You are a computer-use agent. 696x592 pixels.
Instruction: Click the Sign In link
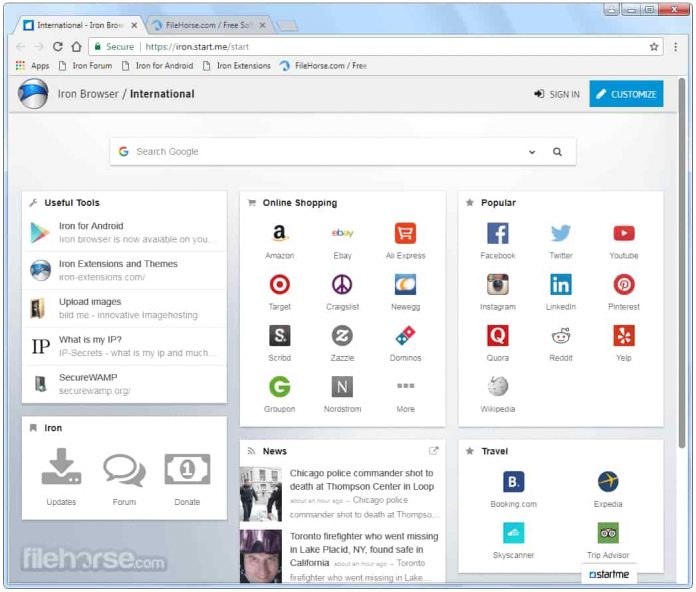pyautogui.click(x=557, y=94)
